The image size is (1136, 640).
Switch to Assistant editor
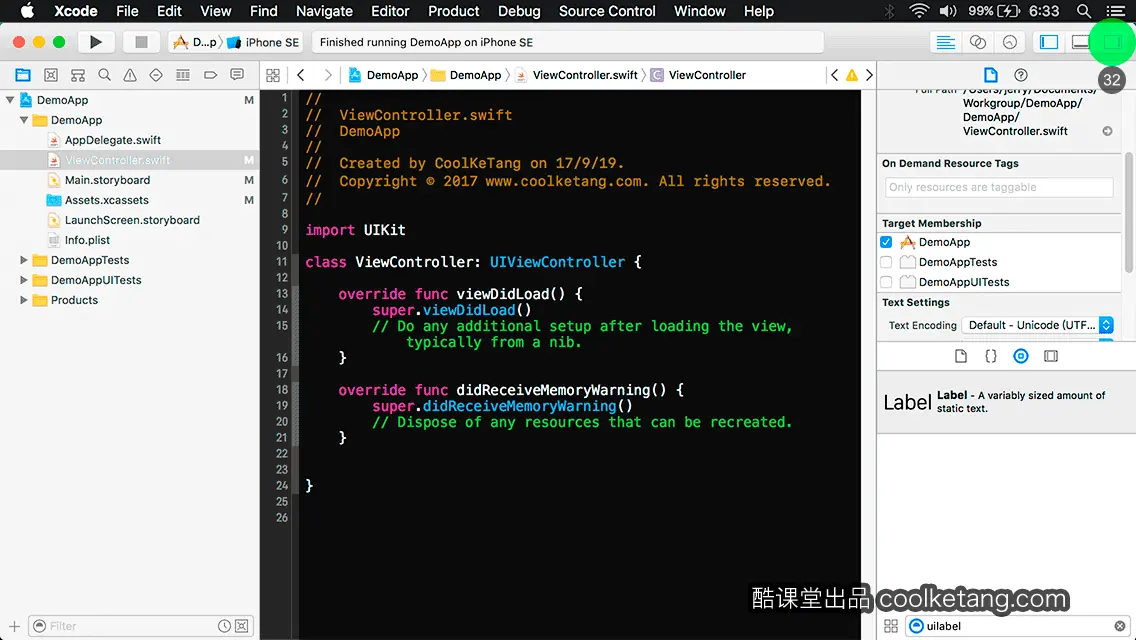click(x=977, y=42)
